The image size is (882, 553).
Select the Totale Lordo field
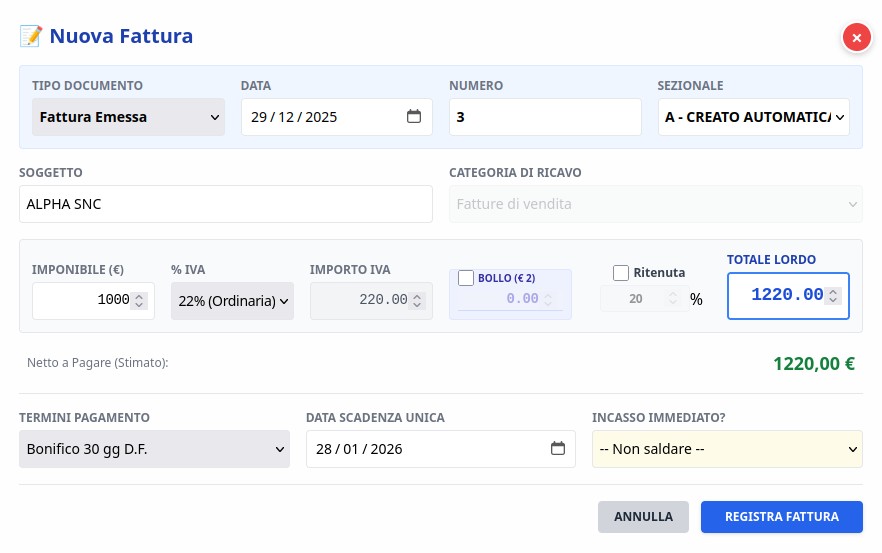[x=777, y=296]
